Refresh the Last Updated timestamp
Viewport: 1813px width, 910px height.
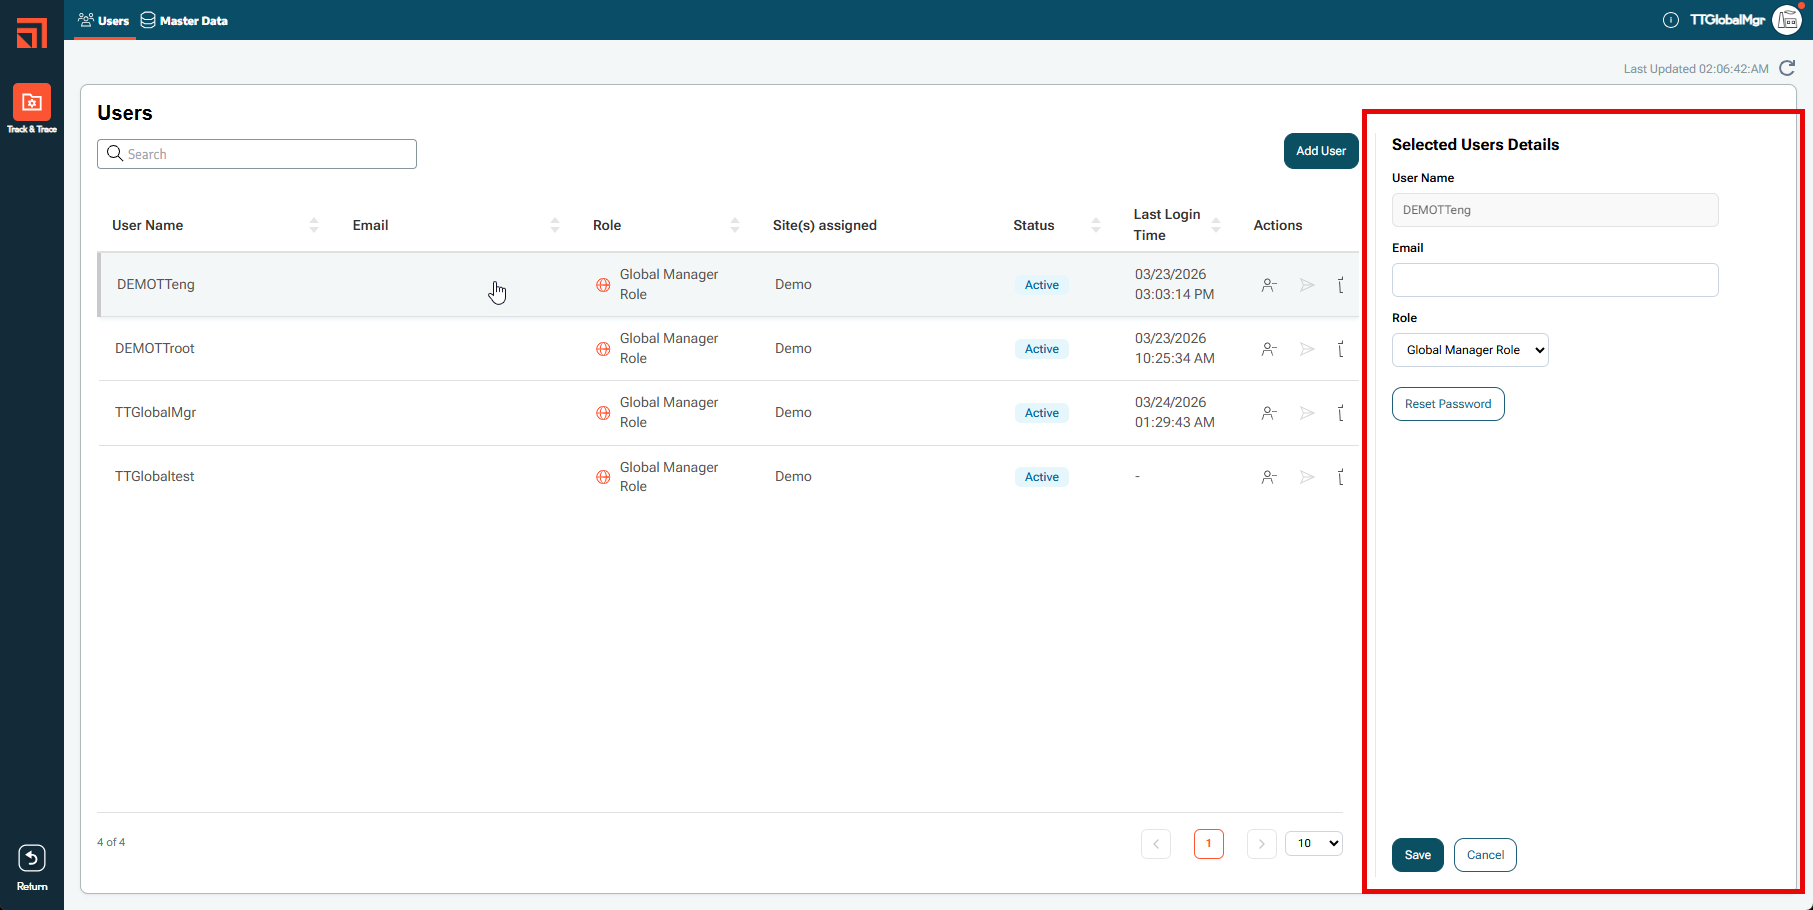[1787, 68]
